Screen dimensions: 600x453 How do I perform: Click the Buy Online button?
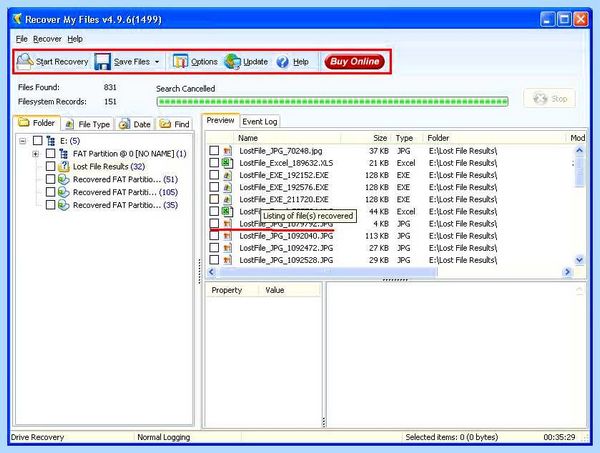coord(354,62)
